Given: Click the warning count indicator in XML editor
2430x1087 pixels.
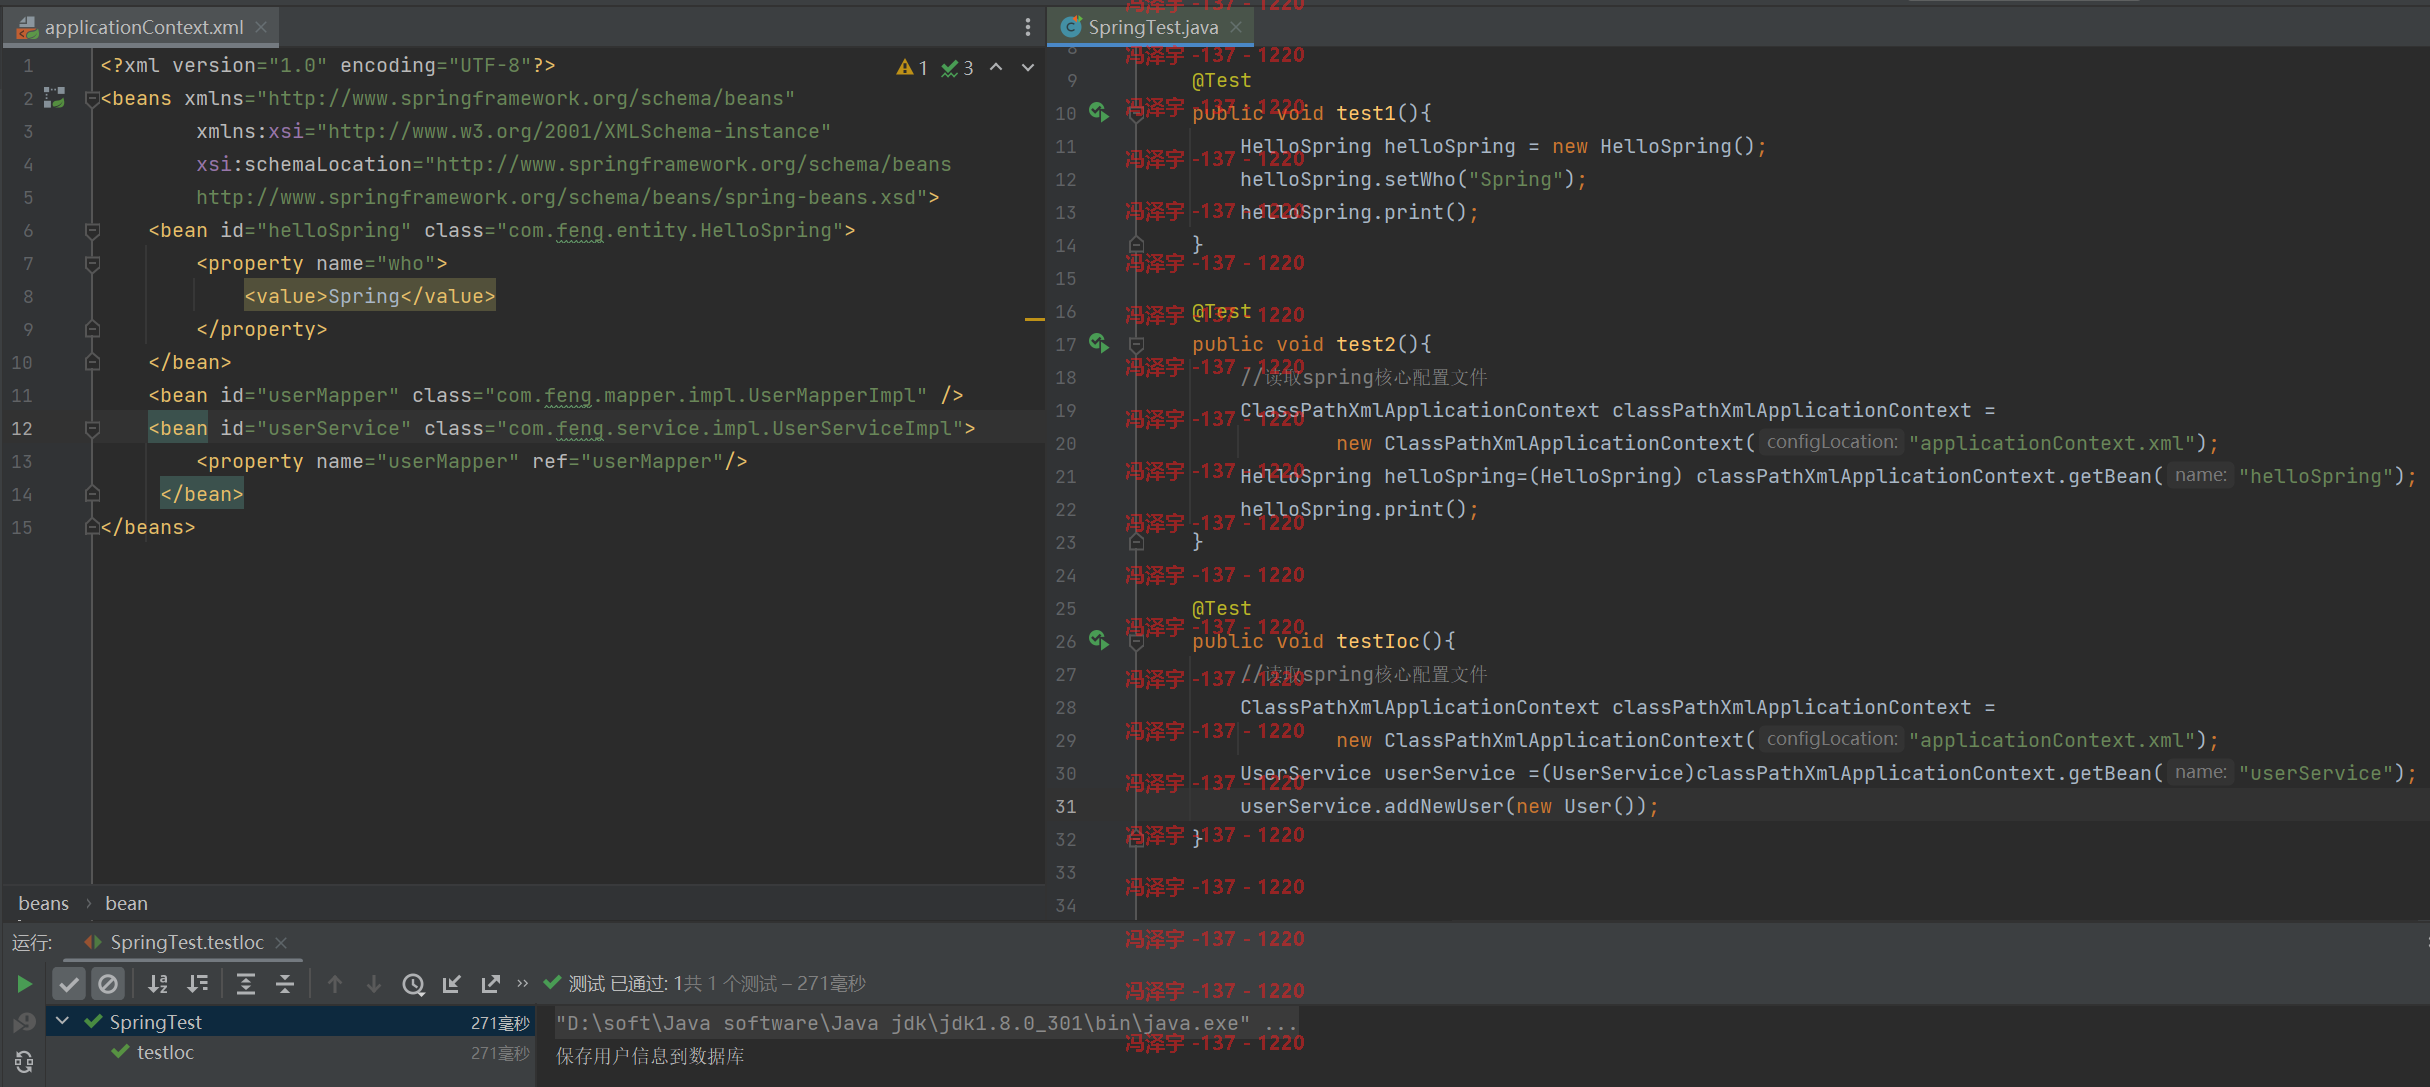Looking at the screenshot, I should (x=912, y=67).
